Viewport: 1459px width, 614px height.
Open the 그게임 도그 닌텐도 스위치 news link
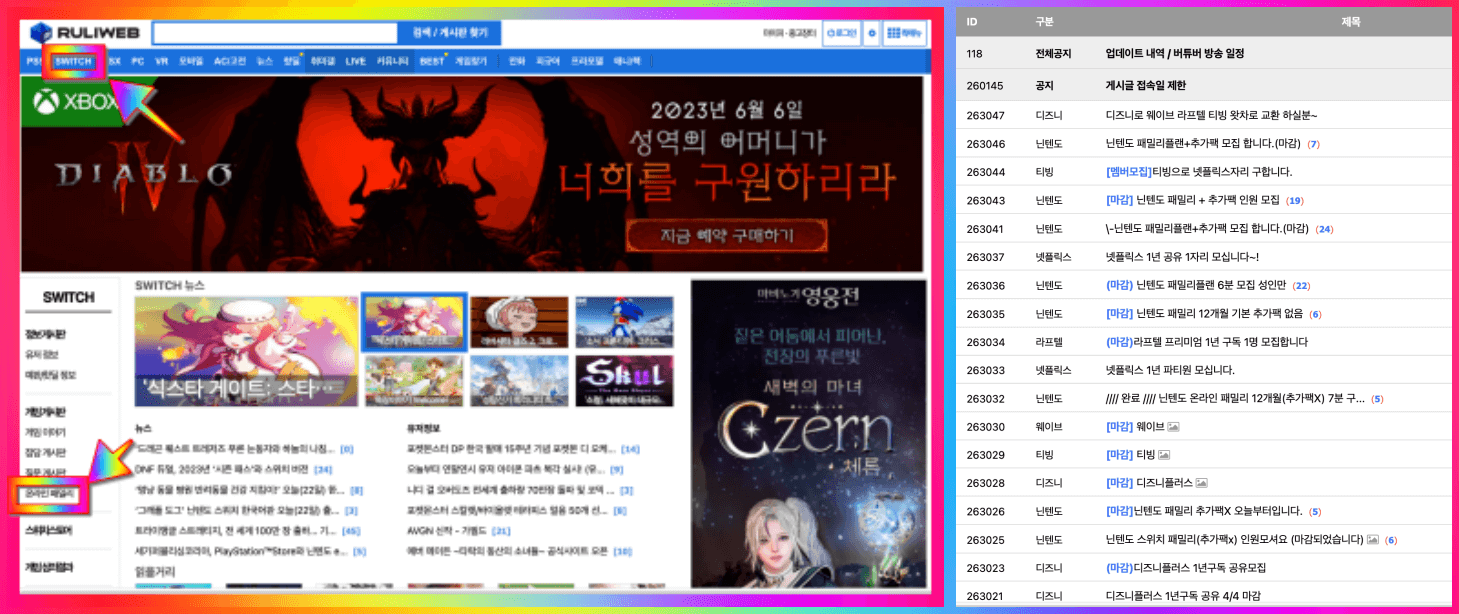click(x=239, y=510)
